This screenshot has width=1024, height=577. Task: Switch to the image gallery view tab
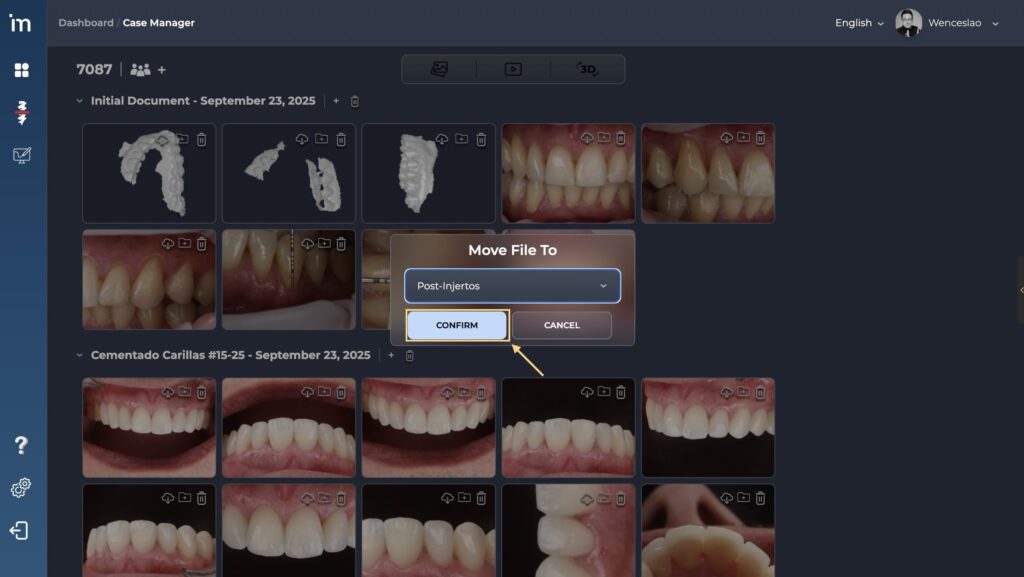pos(439,69)
